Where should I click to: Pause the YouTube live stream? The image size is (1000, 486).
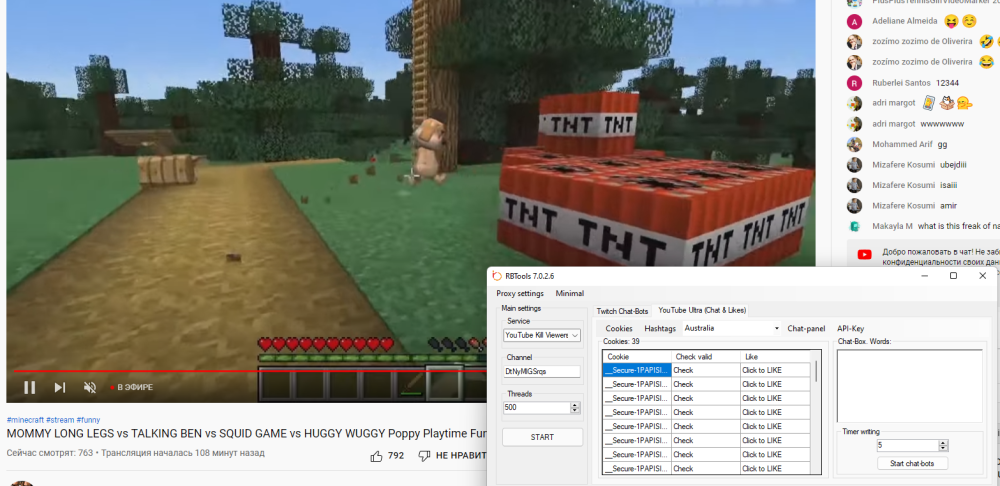point(29,387)
